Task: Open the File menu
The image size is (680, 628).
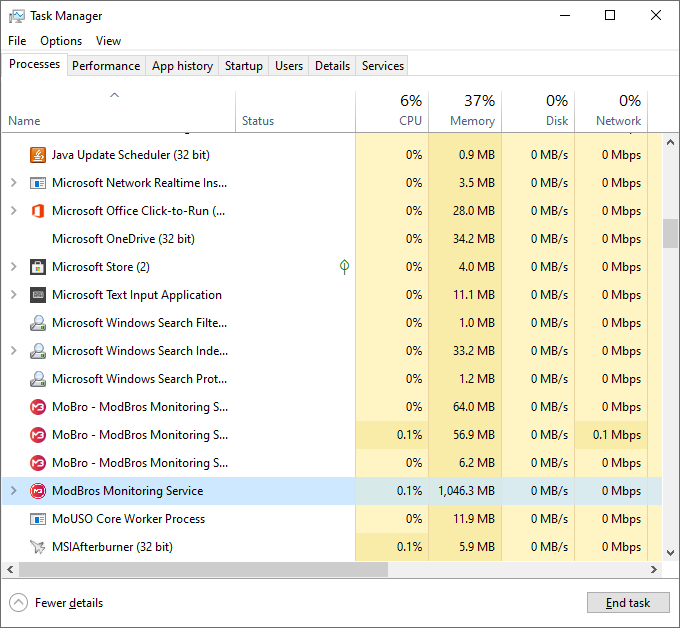Action: pos(17,41)
